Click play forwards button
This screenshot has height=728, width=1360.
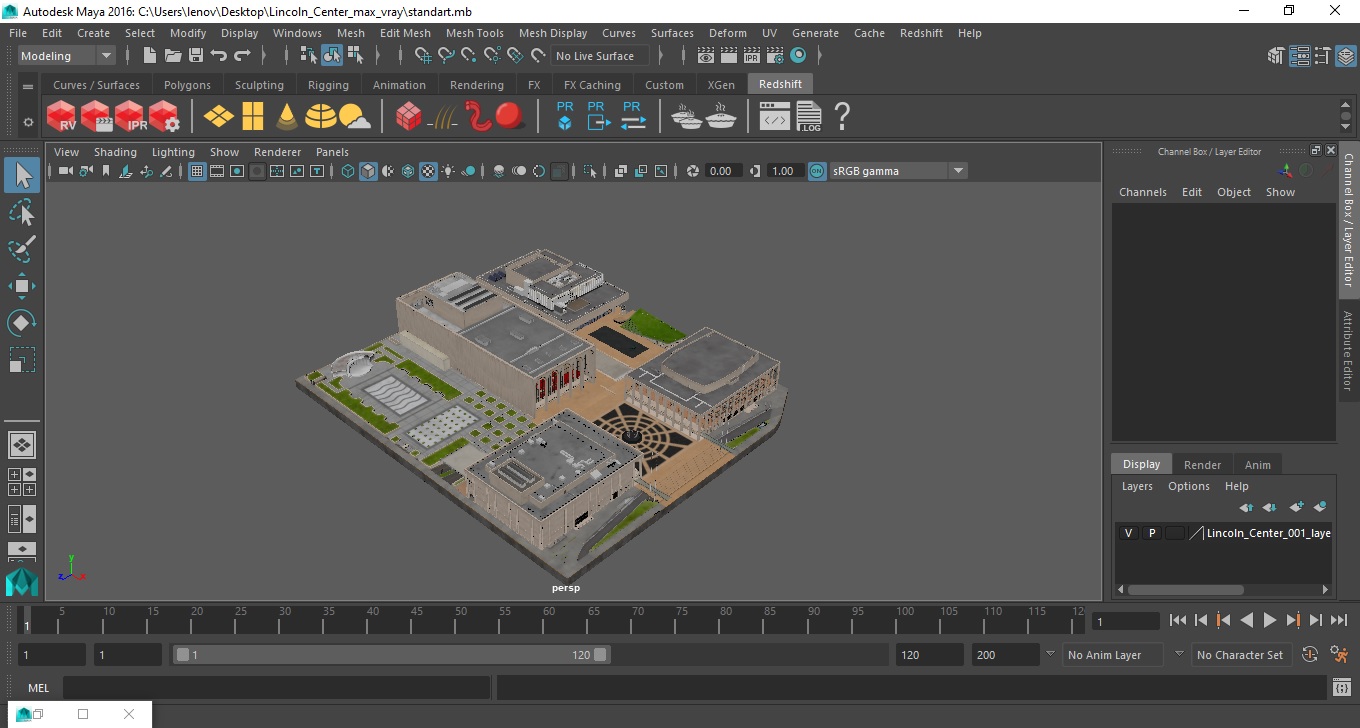coord(1270,621)
